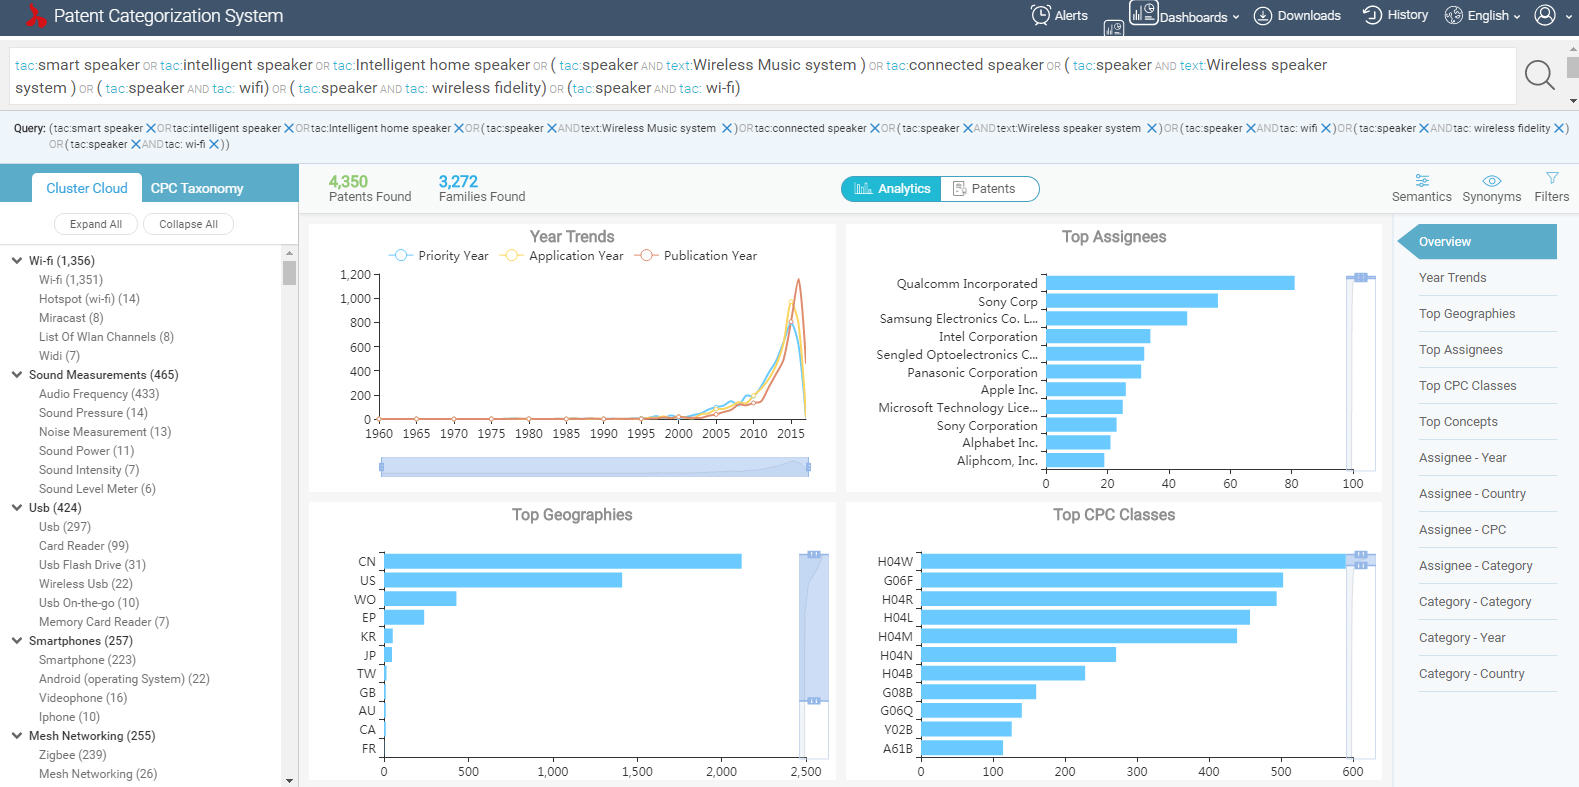Click the user account profile icon

pyautogui.click(x=1545, y=15)
